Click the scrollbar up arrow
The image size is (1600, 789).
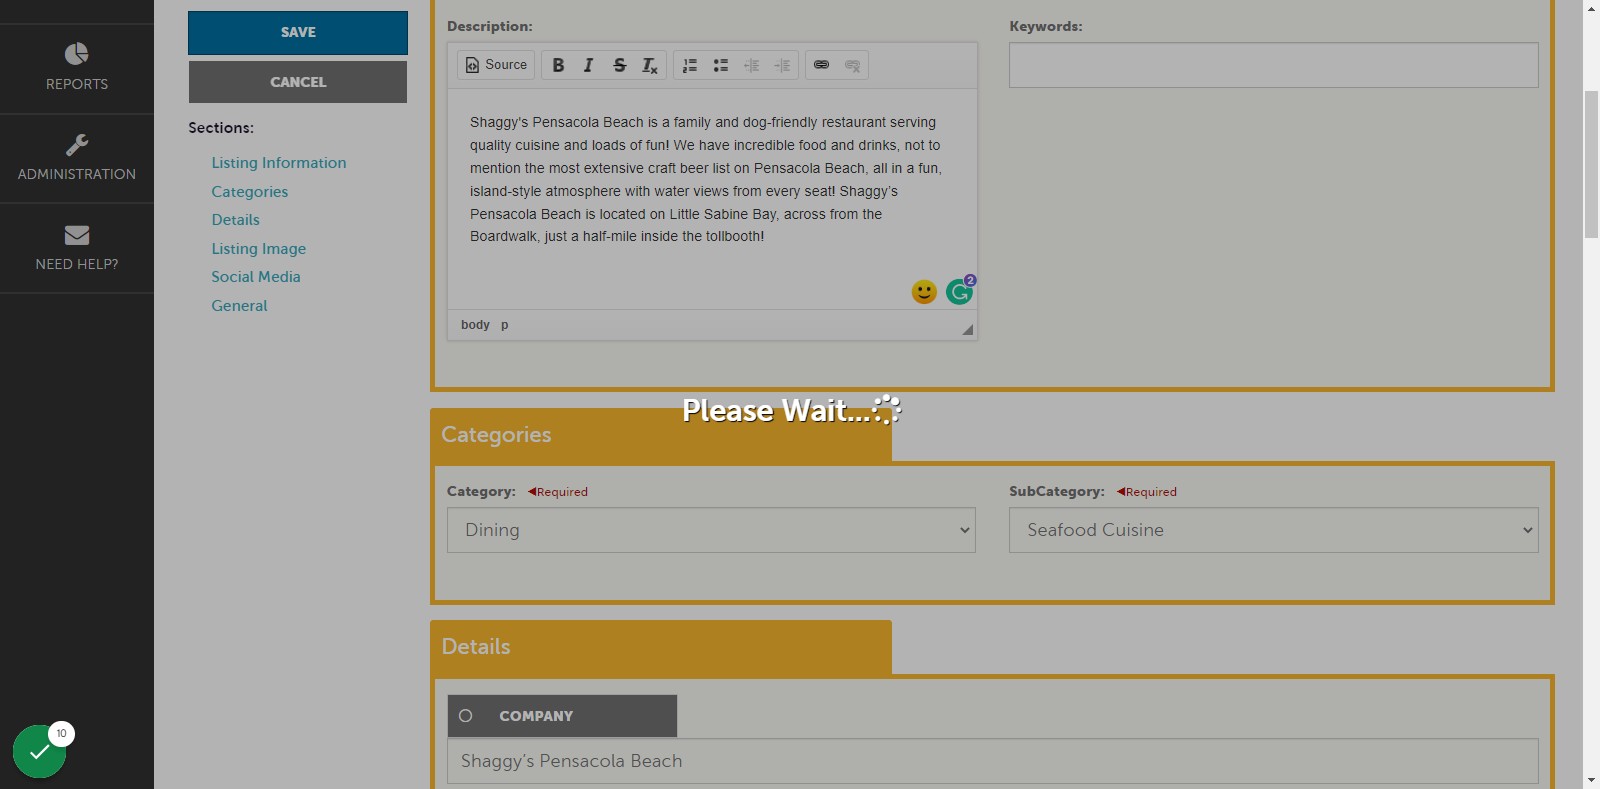tap(1591, 8)
